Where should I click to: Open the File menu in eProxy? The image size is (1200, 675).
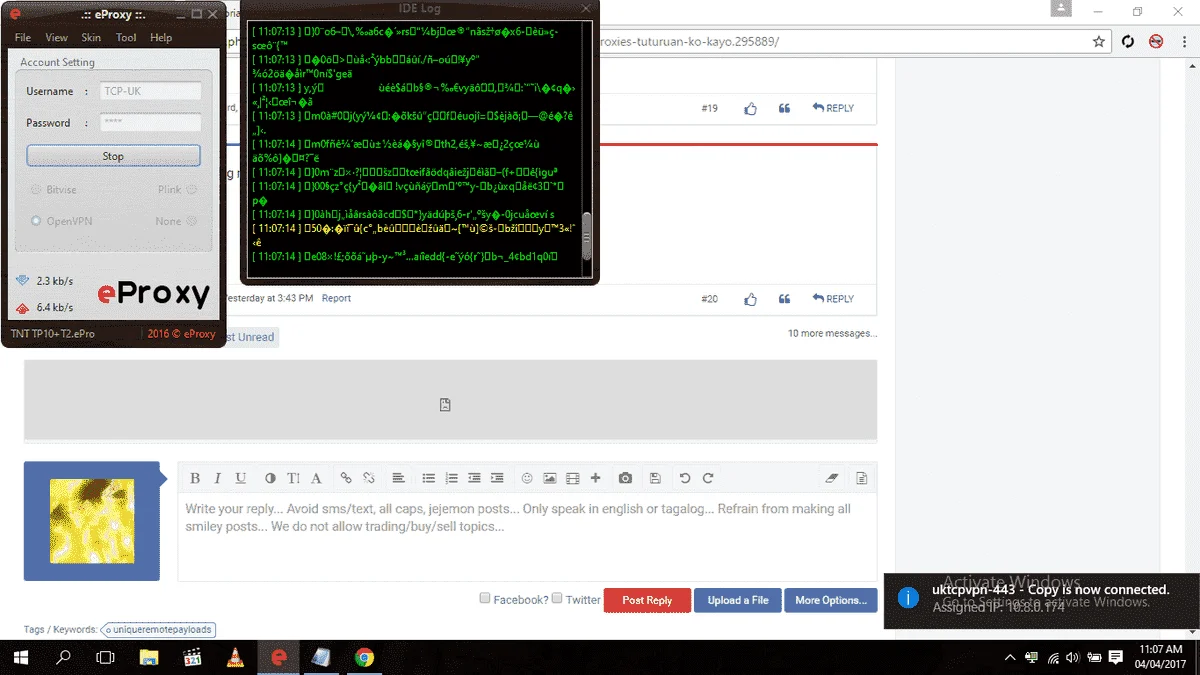22,37
